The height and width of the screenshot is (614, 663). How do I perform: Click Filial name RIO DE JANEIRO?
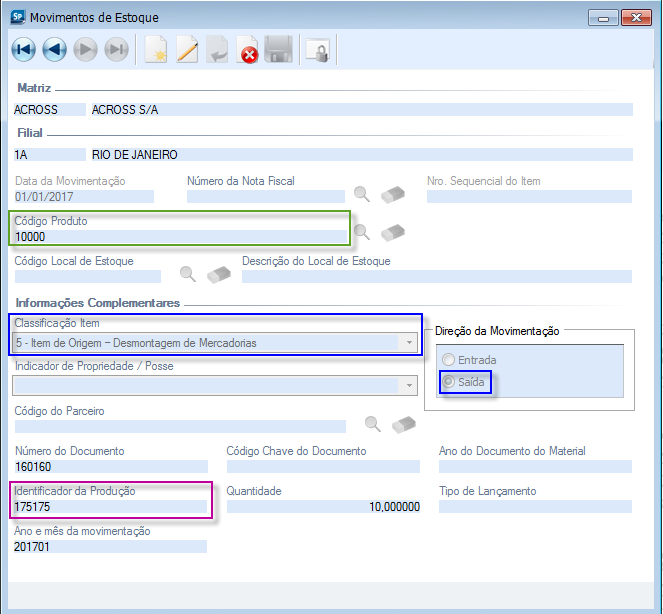point(362,154)
